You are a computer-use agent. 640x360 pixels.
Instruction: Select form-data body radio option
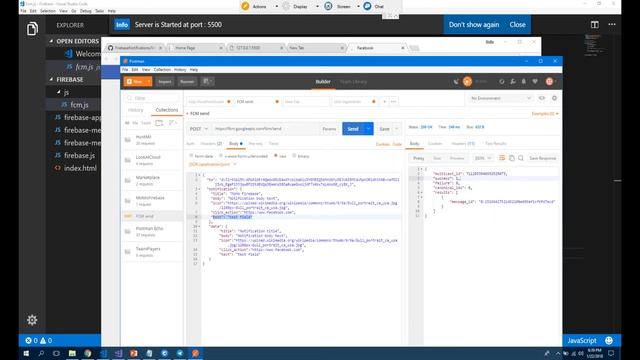(191, 156)
